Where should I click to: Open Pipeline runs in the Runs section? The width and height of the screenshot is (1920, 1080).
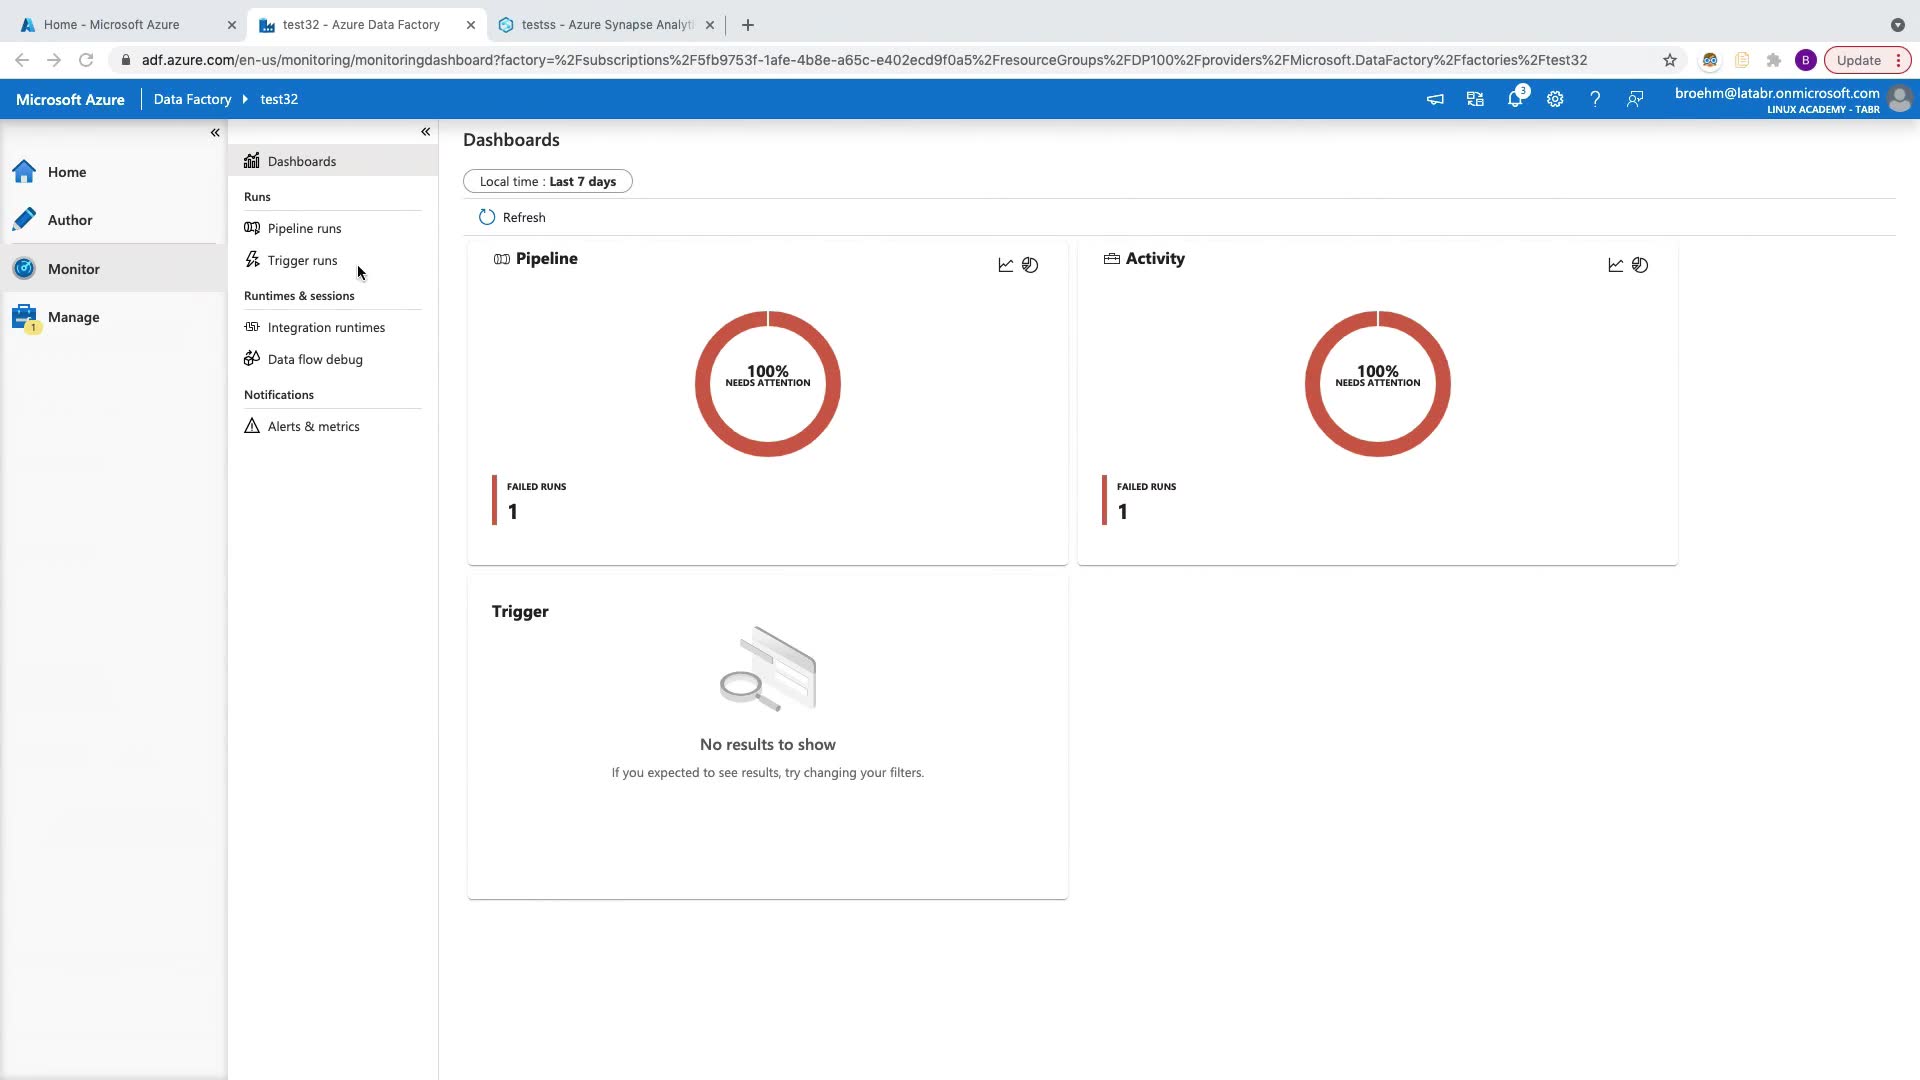pos(304,228)
